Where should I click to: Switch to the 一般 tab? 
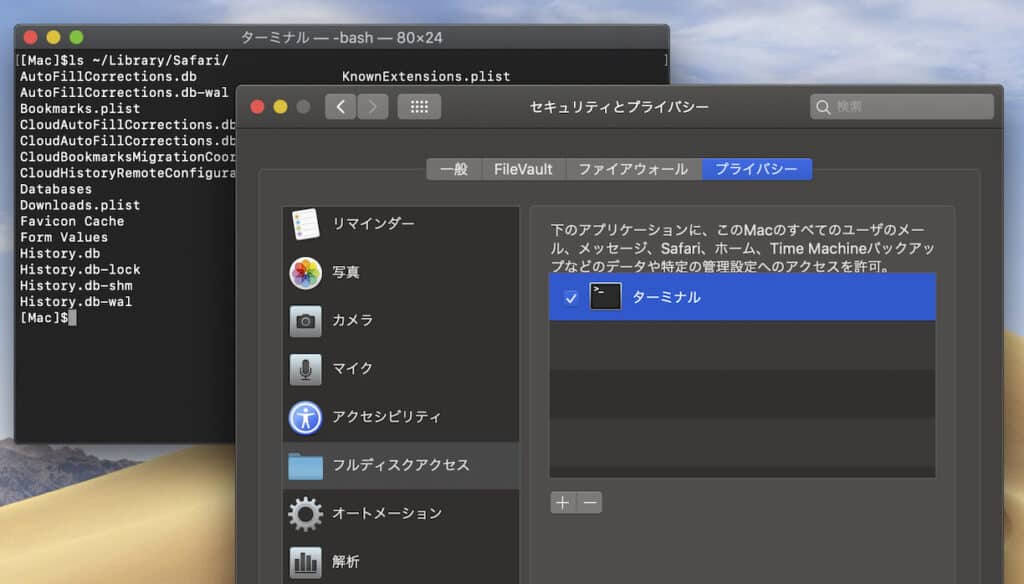click(x=453, y=169)
